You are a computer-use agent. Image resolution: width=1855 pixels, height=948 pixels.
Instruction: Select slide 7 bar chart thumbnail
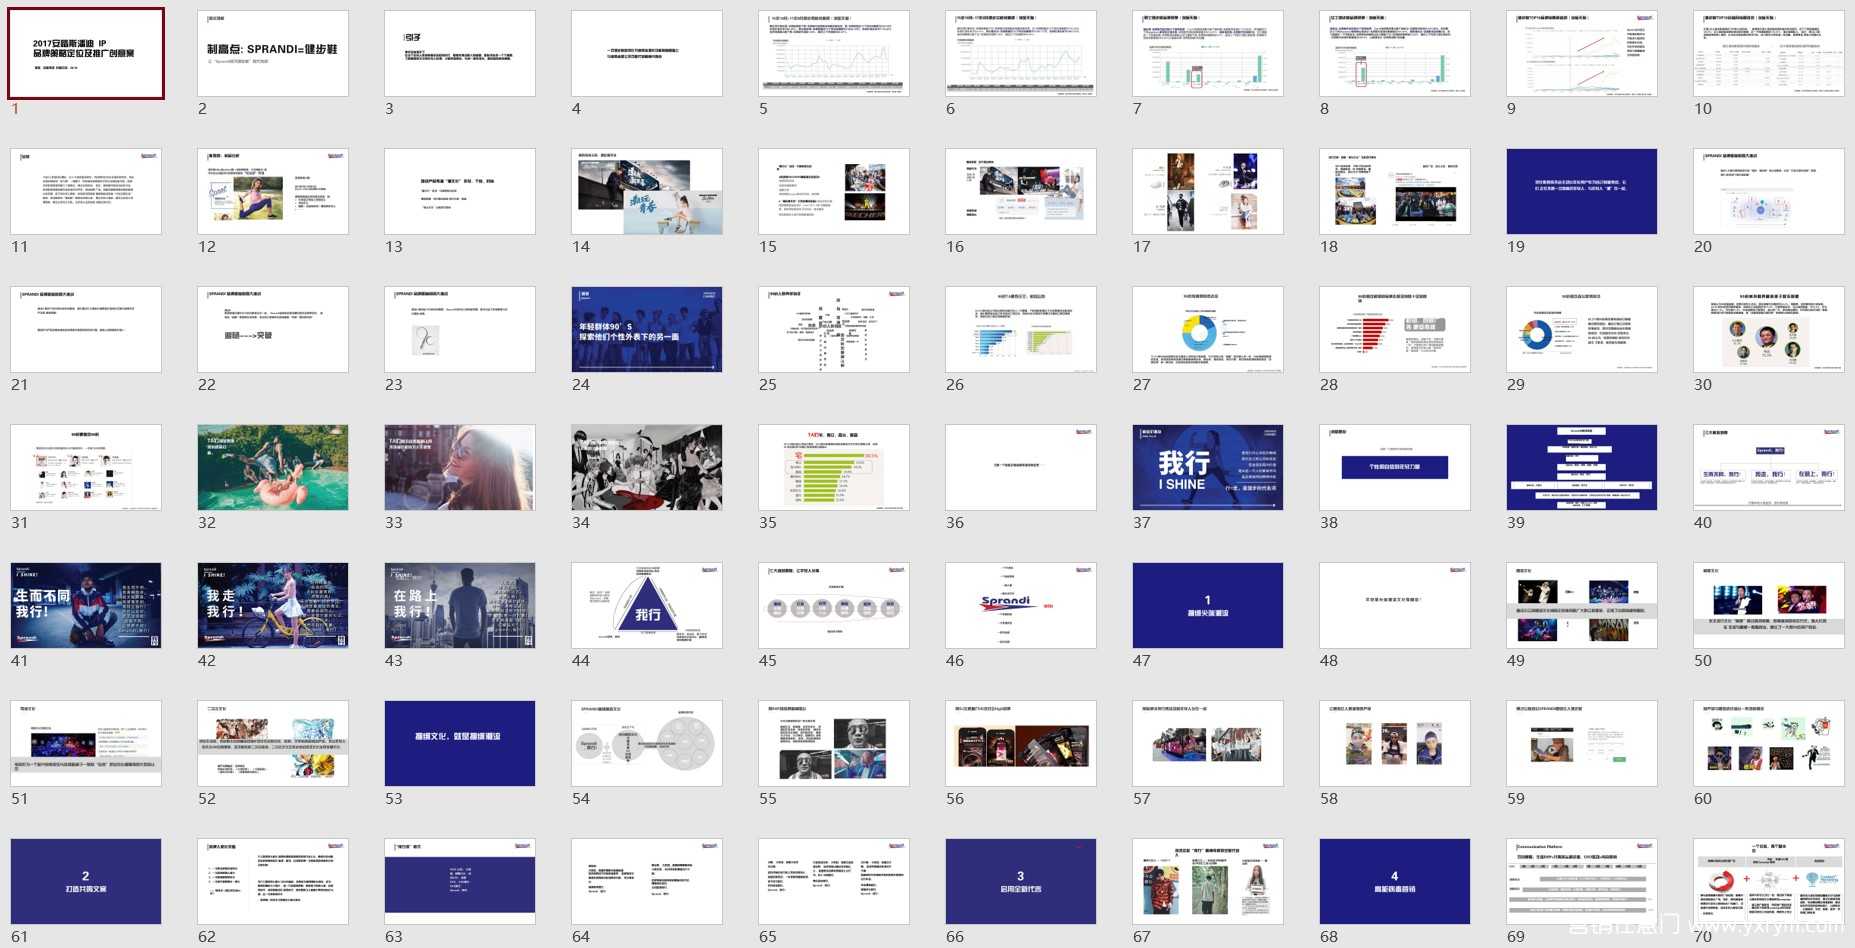(x=1208, y=53)
